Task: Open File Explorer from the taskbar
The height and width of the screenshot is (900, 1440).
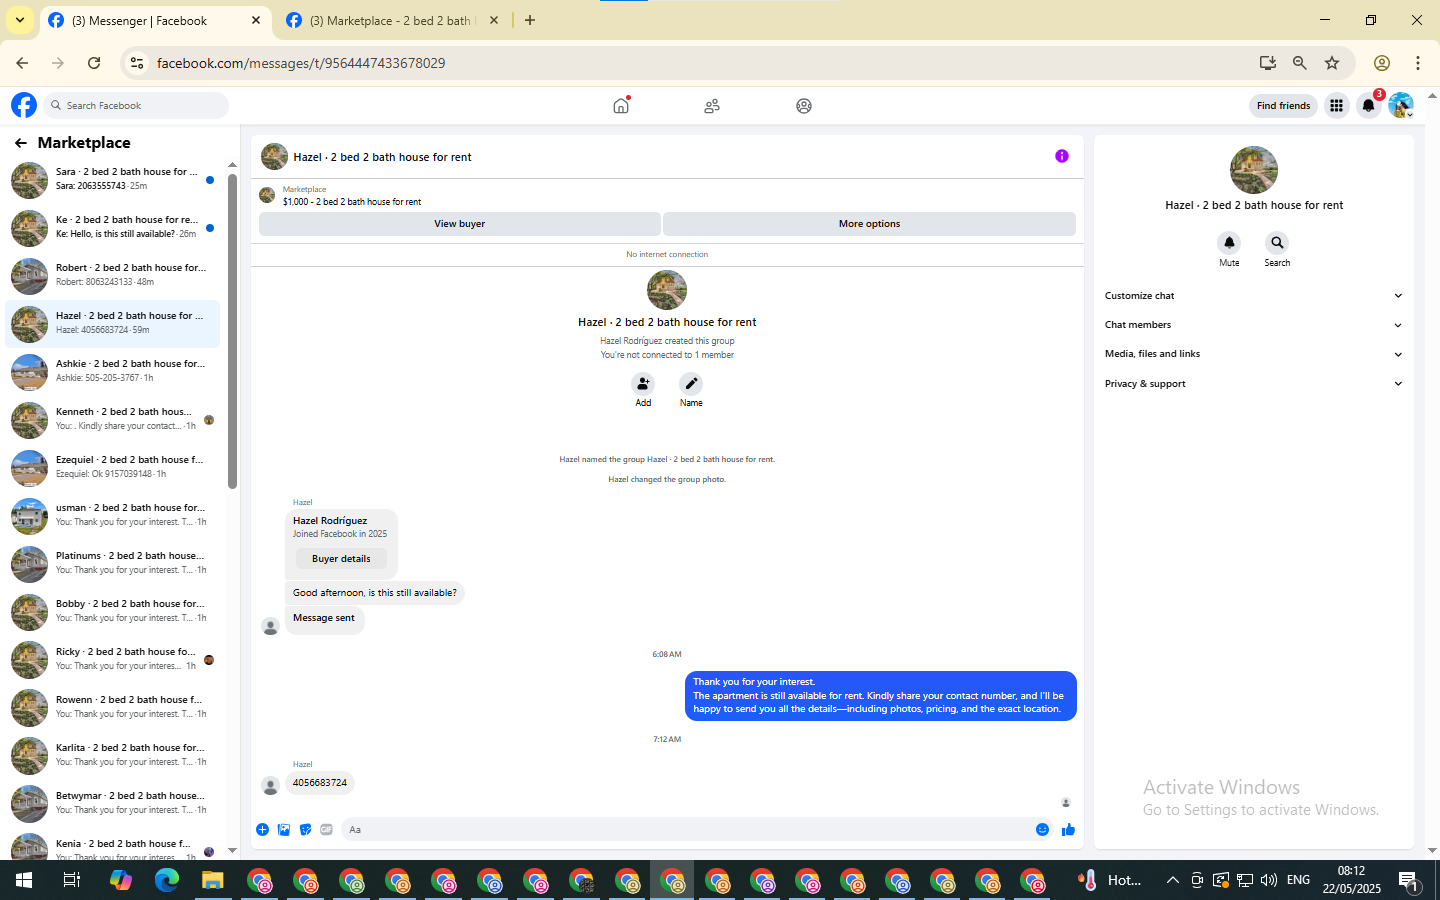Action: pyautogui.click(x=212, y=880)
